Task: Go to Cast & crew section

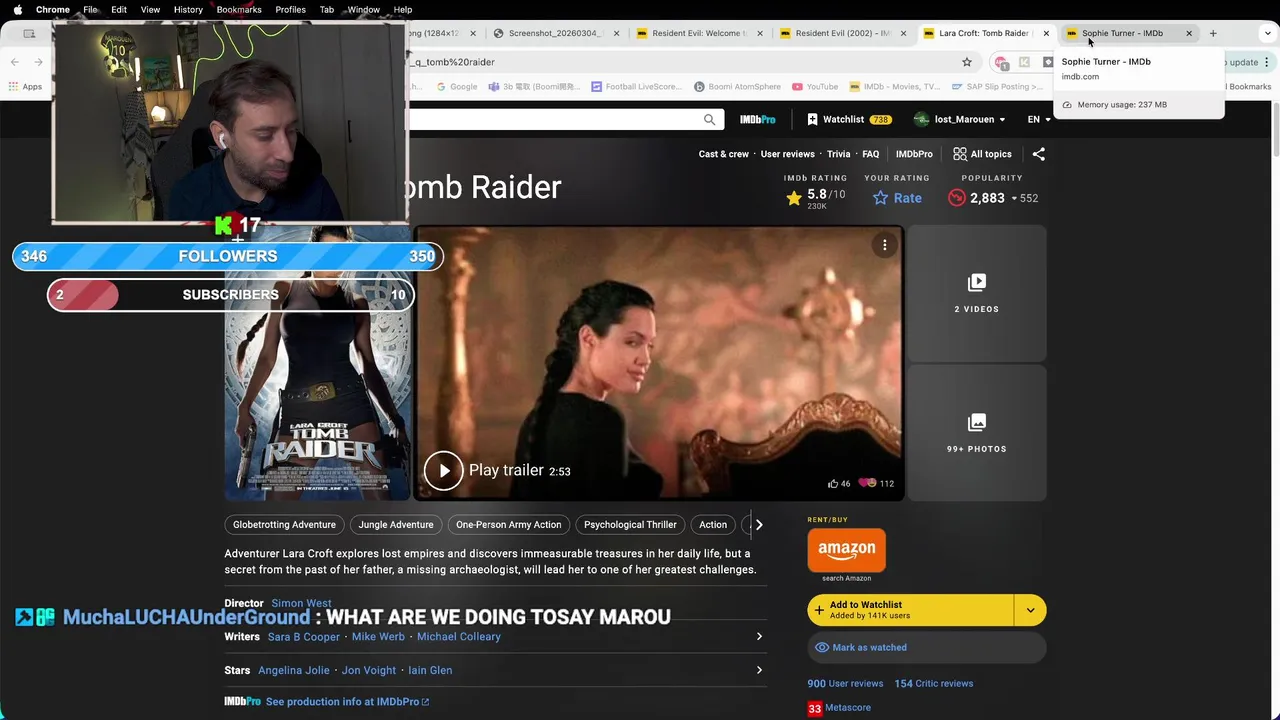Action: pos(723,154)
